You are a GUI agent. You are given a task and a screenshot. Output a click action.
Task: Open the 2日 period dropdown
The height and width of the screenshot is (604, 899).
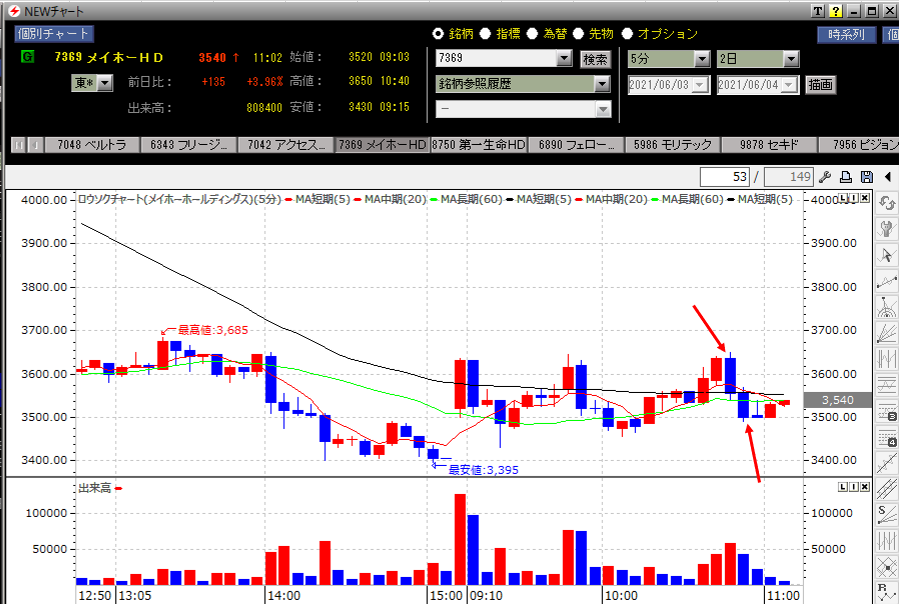point(791,59)
